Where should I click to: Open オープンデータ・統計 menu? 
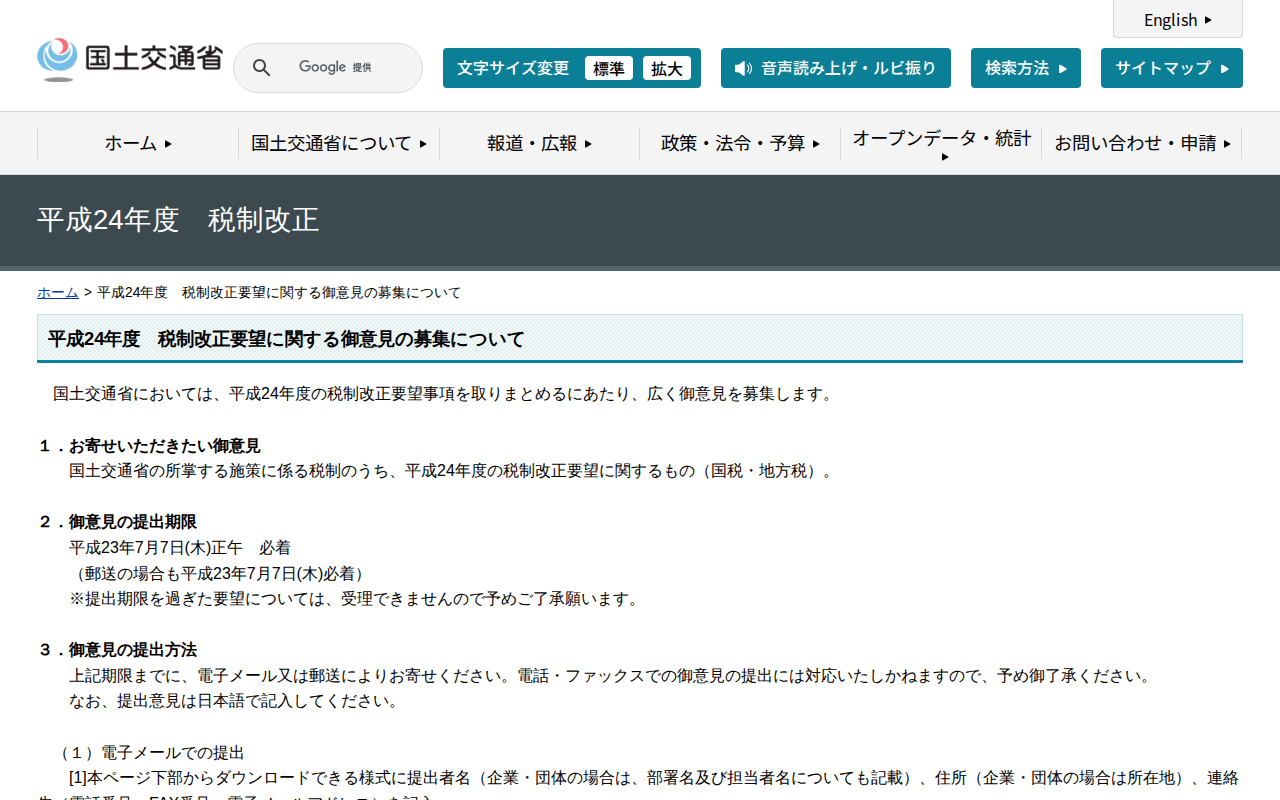click(x=941, y=143)
